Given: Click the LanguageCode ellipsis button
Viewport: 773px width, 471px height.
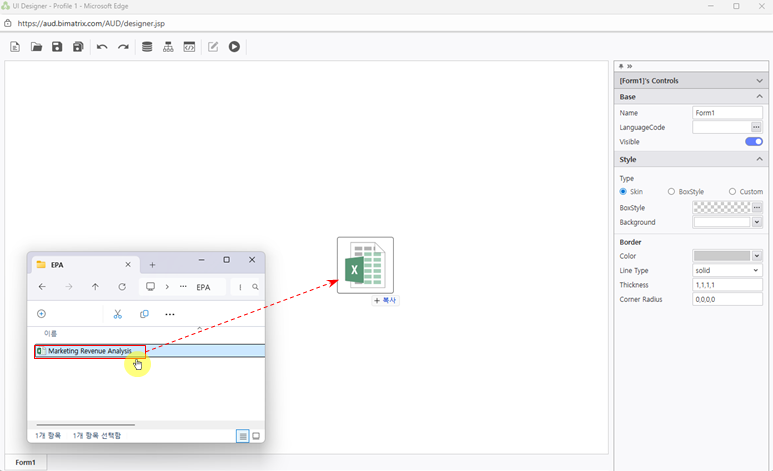Looking at the screenshot, I should pos(757,128).
